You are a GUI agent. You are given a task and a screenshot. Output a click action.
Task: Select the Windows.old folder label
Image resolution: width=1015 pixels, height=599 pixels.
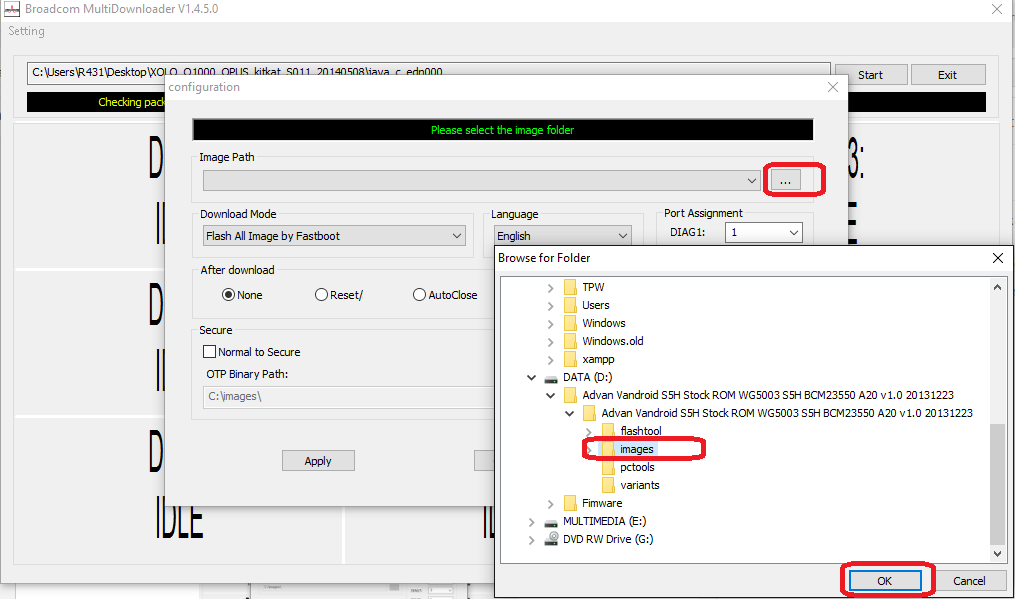(612, 341)
